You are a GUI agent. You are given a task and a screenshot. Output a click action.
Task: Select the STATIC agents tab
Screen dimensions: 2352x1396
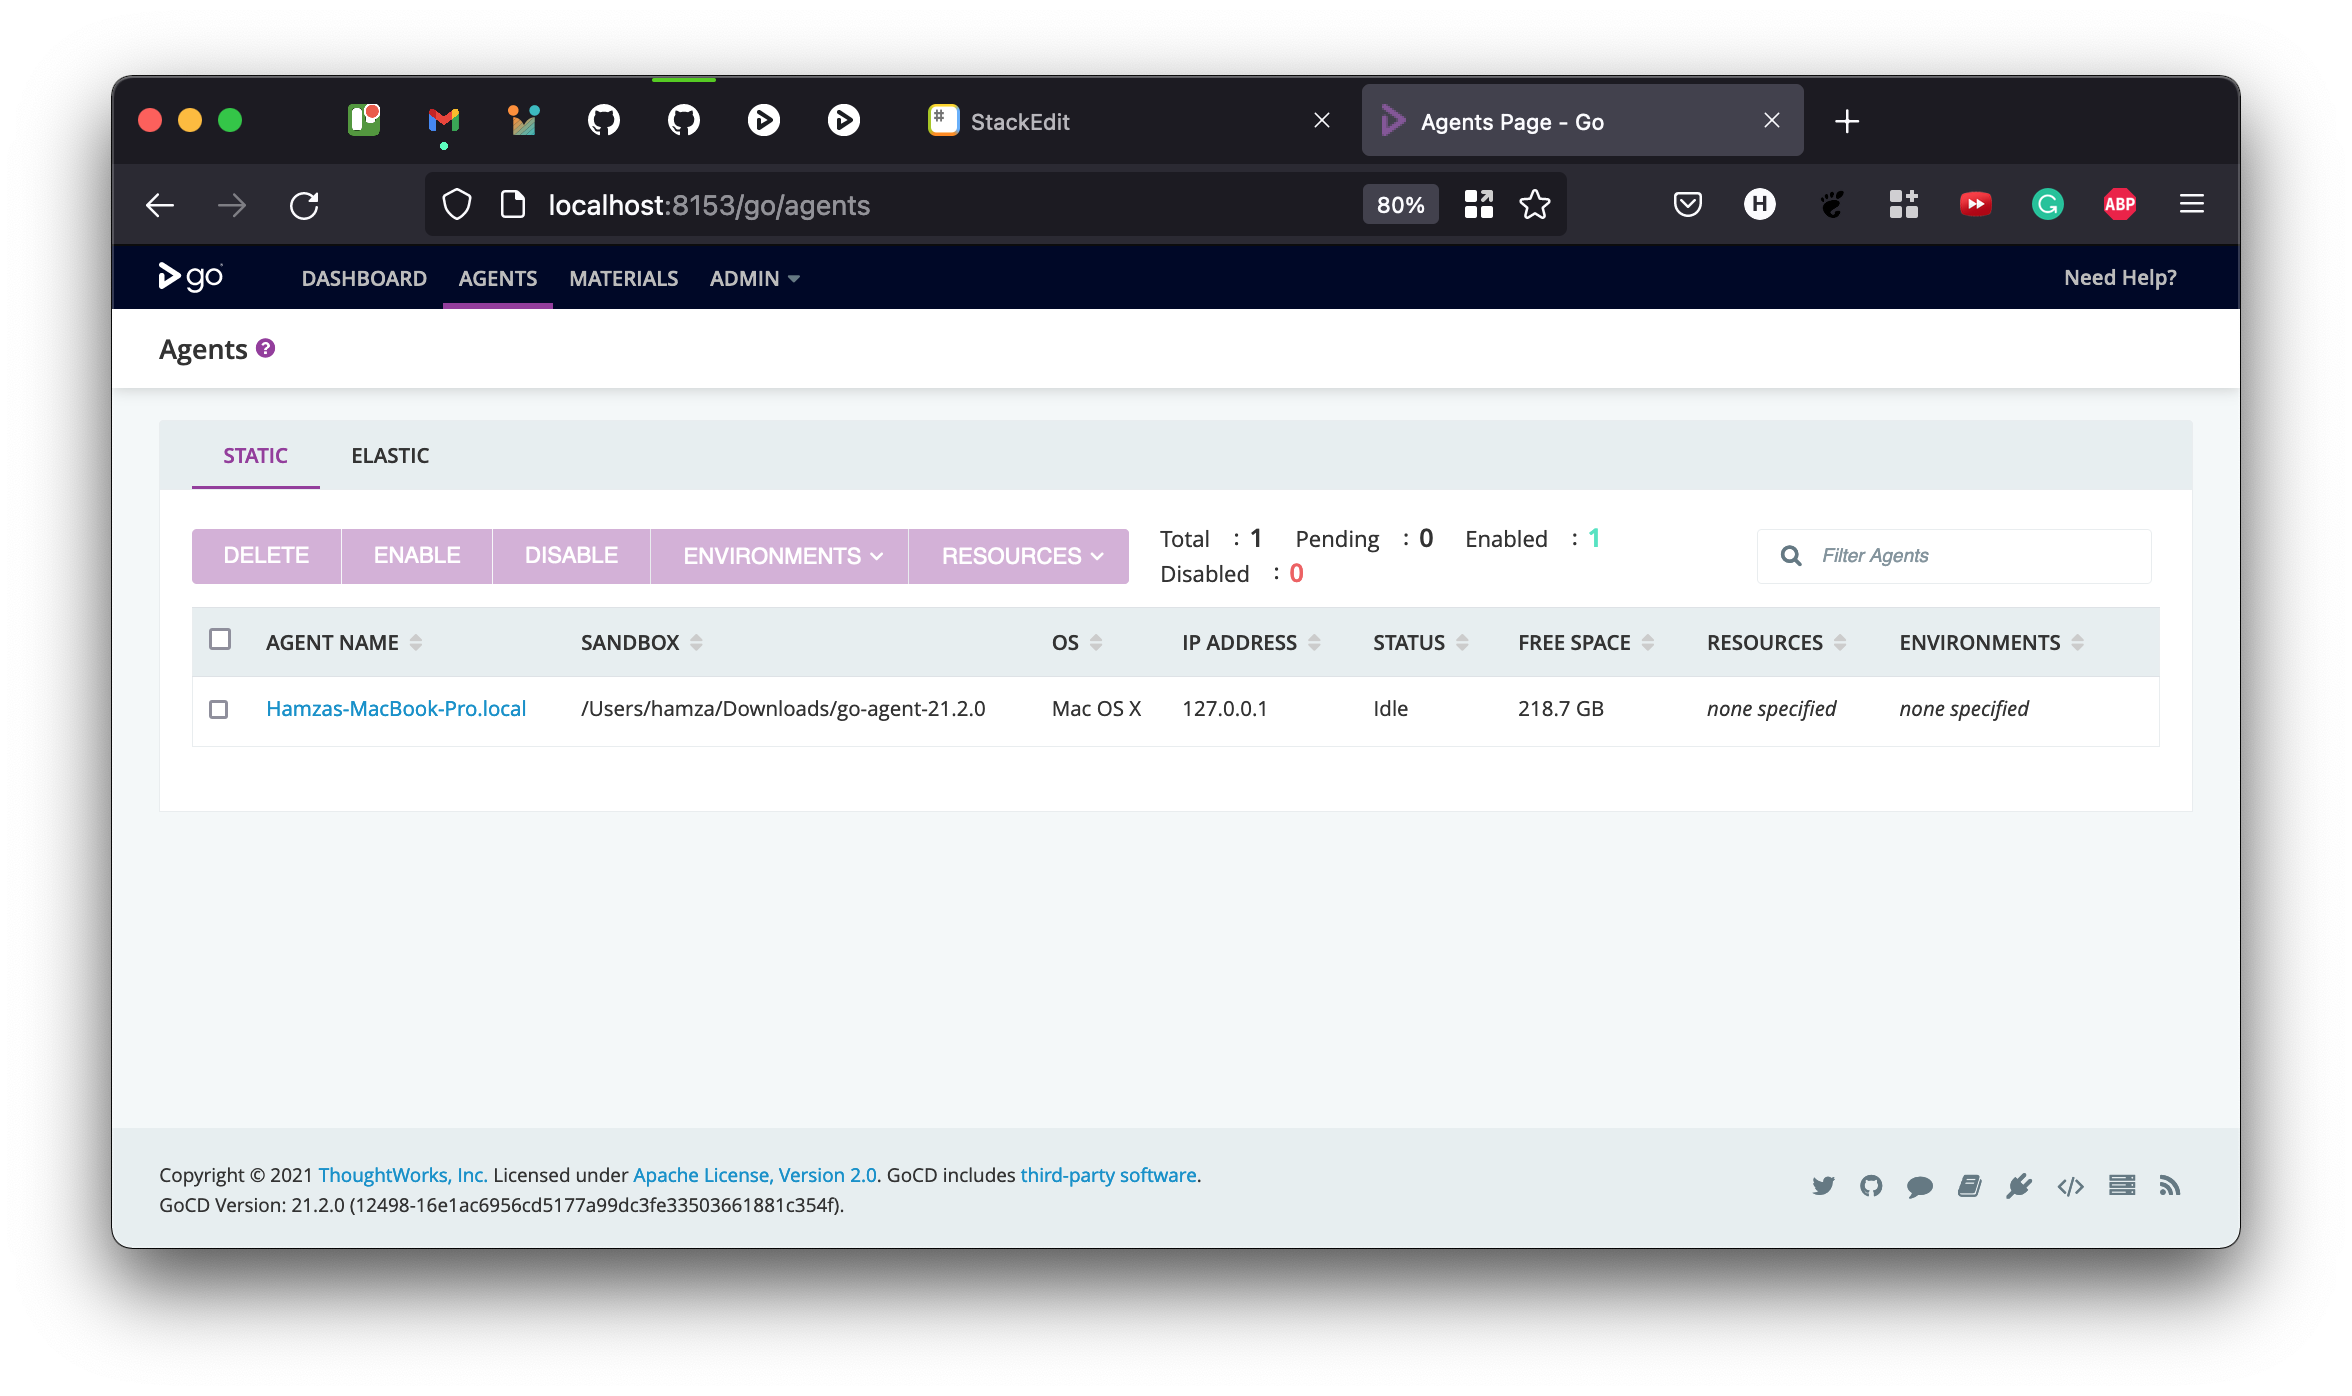point(254,455)
